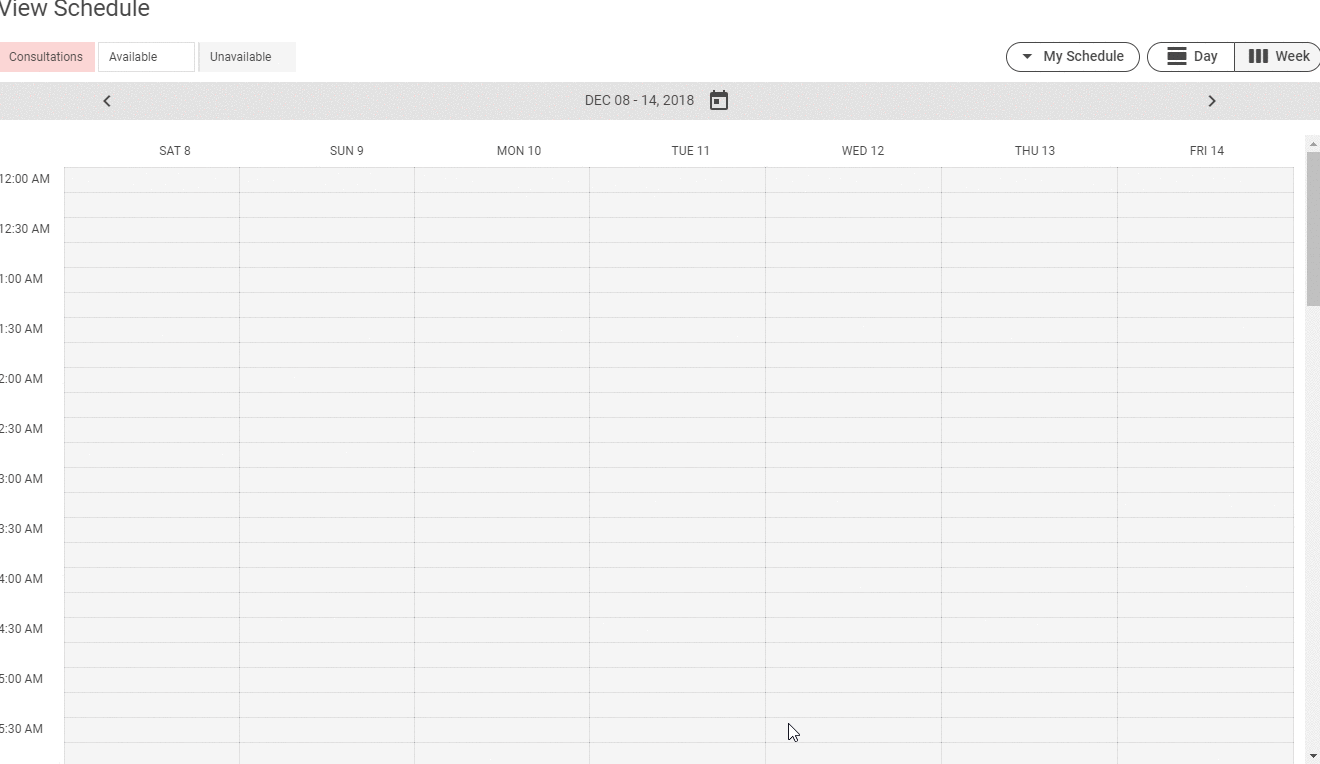
Task: Switch to Week view
Action: (1278, 57)
